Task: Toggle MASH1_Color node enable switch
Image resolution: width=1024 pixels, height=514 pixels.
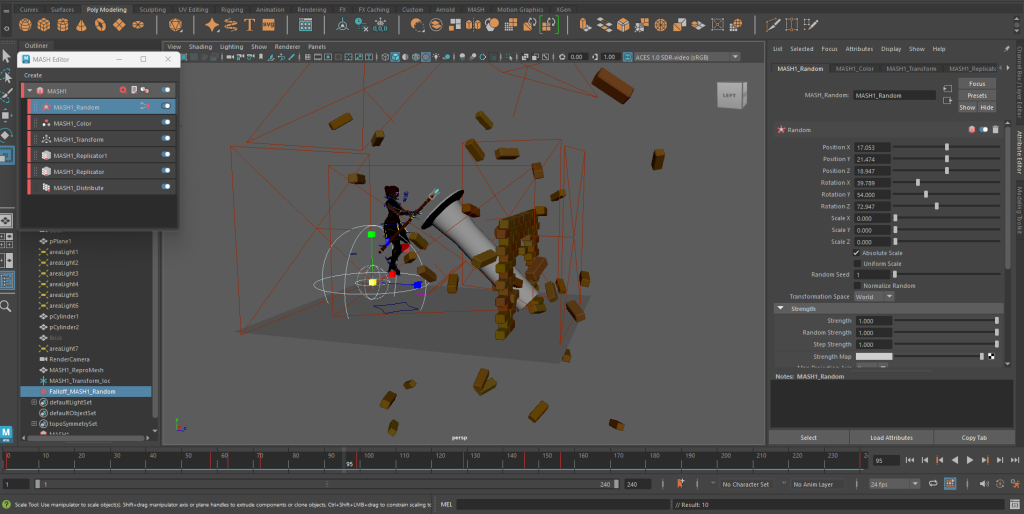Action: click(x=166, y=123)
